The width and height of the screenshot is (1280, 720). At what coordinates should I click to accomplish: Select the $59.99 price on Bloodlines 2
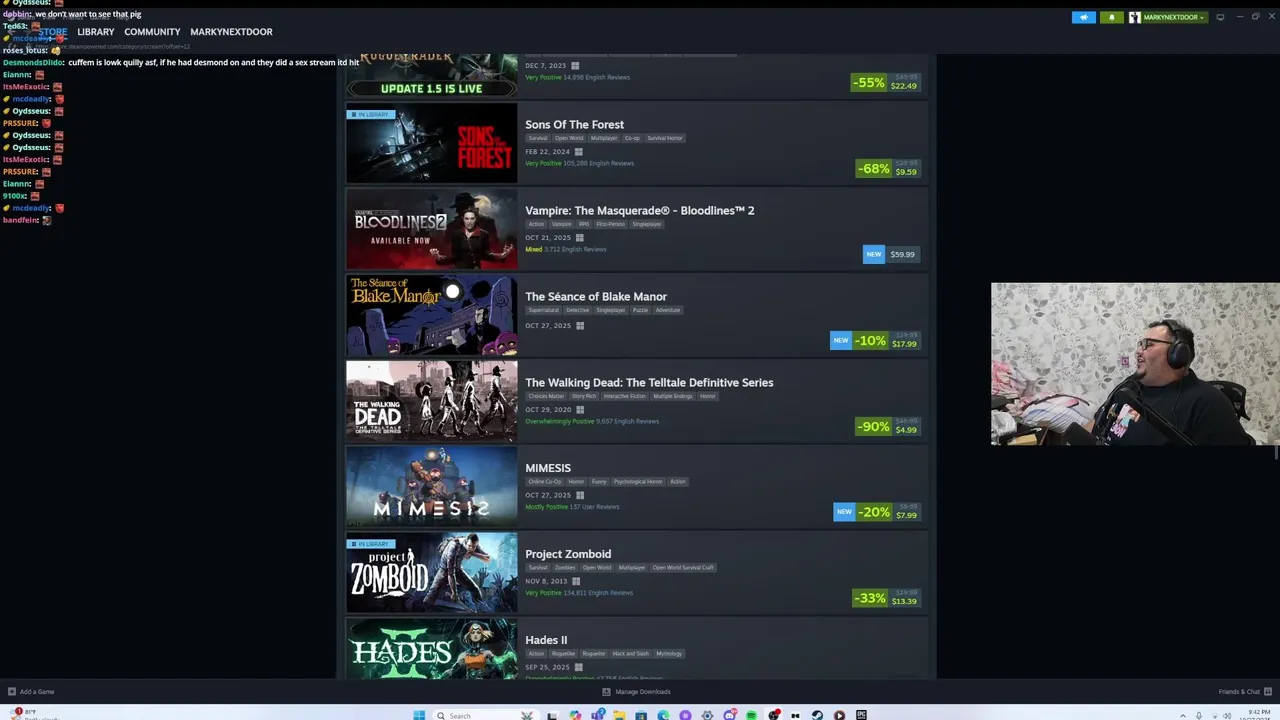[902, 254]
